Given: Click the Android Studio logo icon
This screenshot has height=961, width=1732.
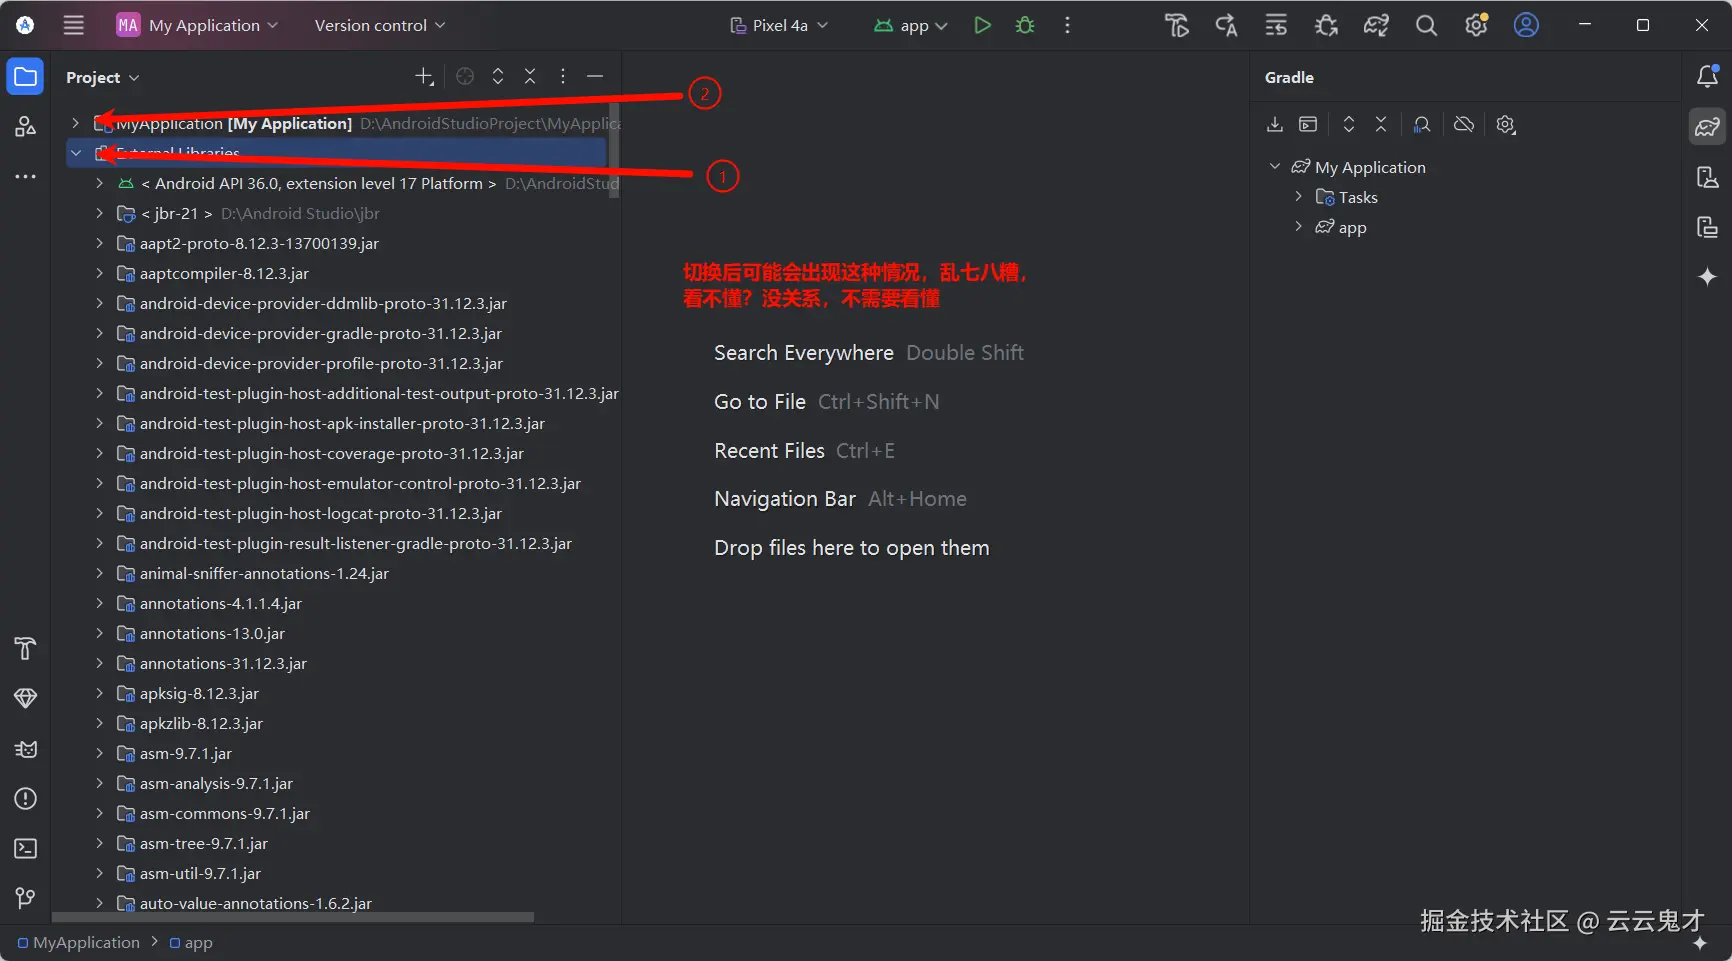Looking at the screenshot, I should (x=25, y=25).
